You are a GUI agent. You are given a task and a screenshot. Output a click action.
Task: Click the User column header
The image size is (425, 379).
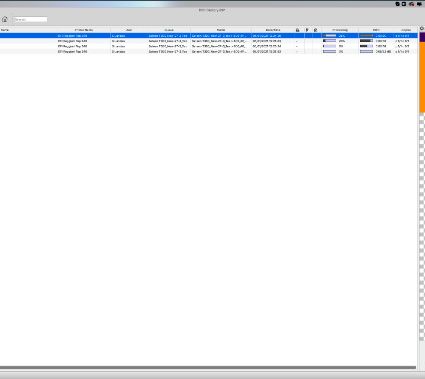tap(129, 30)
